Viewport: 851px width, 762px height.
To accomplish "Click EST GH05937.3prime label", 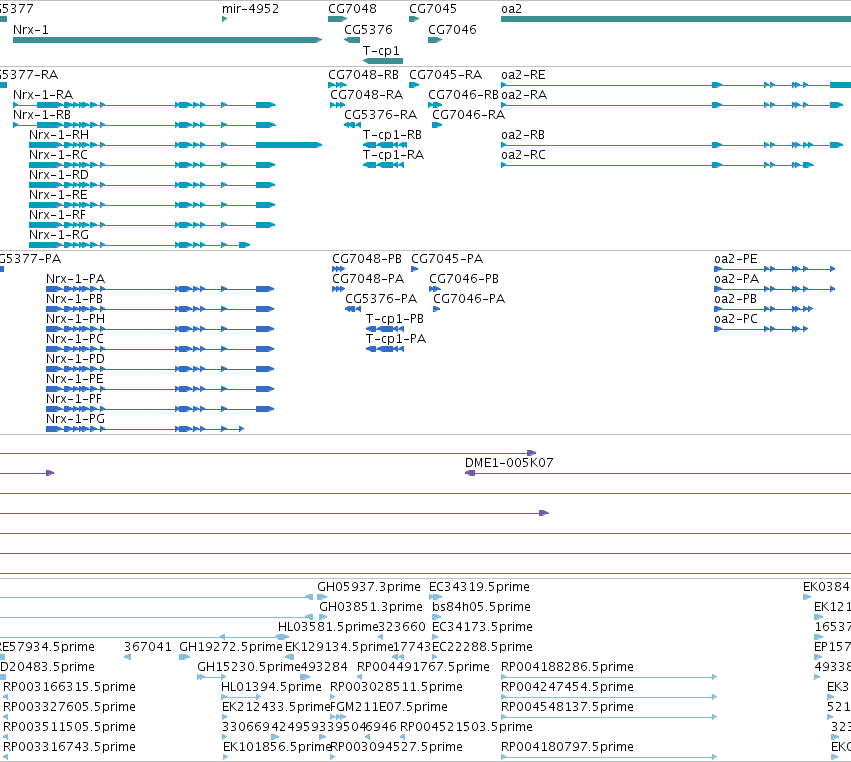I will tap(369, 587).
